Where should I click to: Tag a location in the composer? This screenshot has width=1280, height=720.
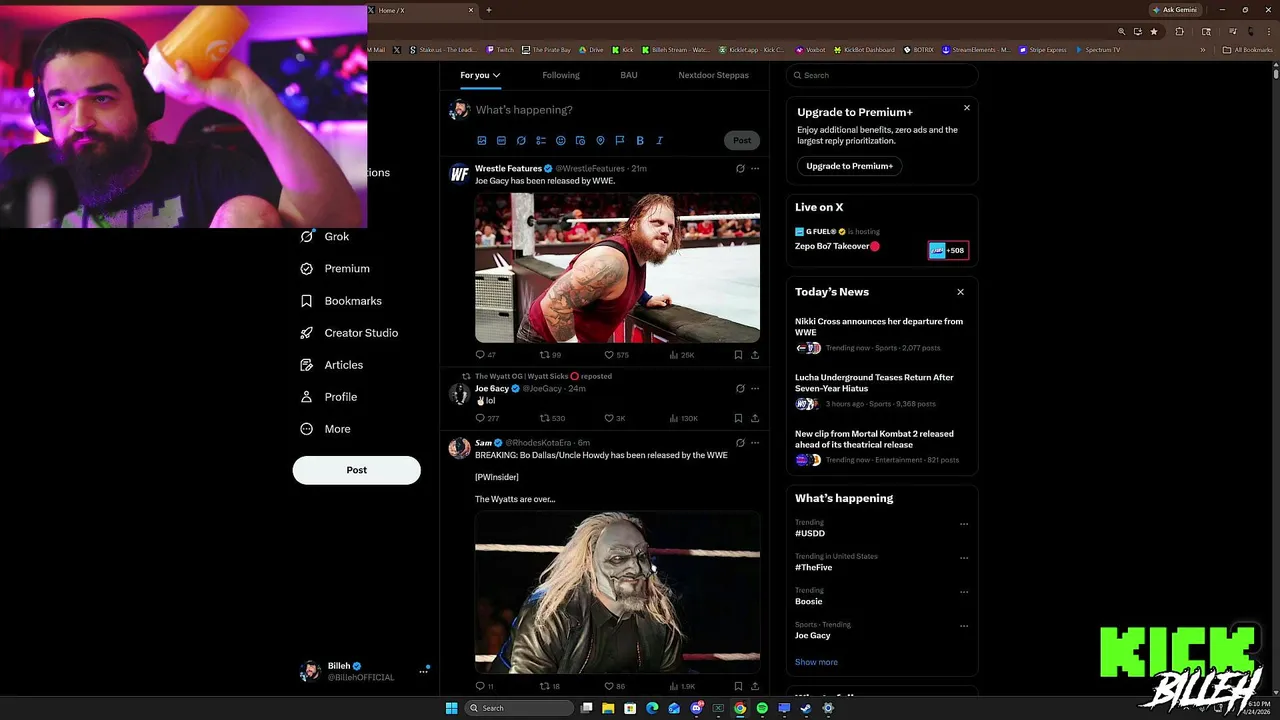click(x=600, y=141)
